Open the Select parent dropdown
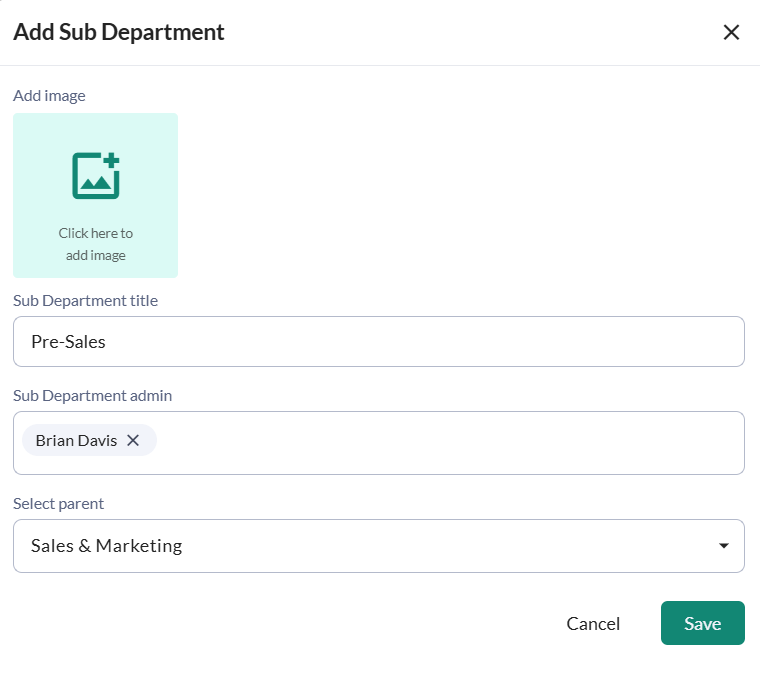The image size is (760, 697). tap(379, 546)
